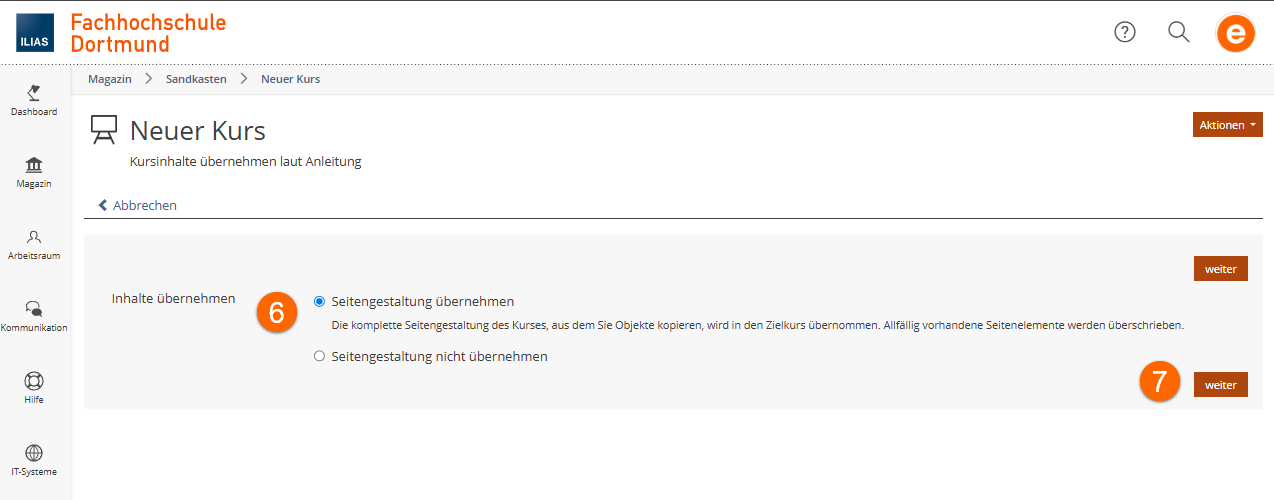
Task: Click the ILIAS logo icon
Action: coord(35,33)
